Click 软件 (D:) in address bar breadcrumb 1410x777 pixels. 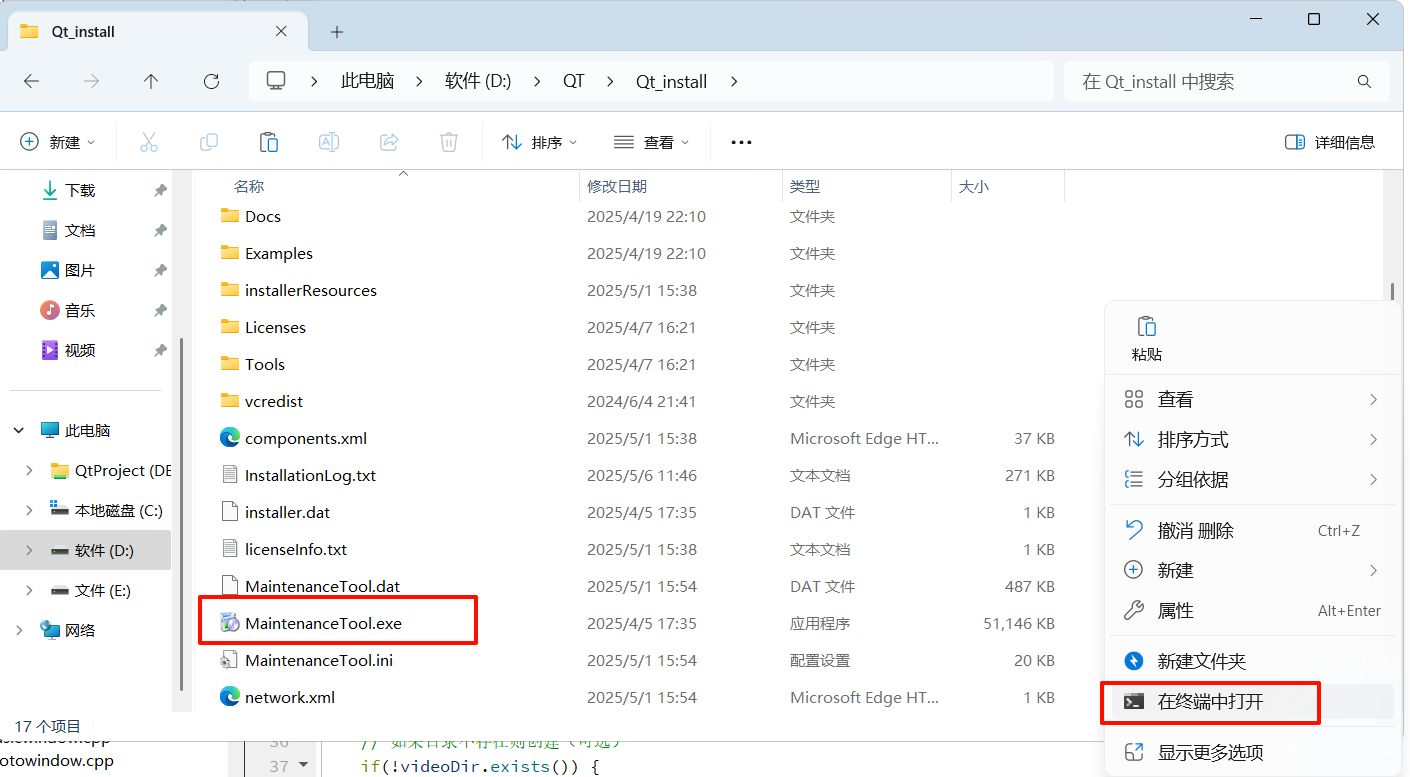(x=478, y=81)
